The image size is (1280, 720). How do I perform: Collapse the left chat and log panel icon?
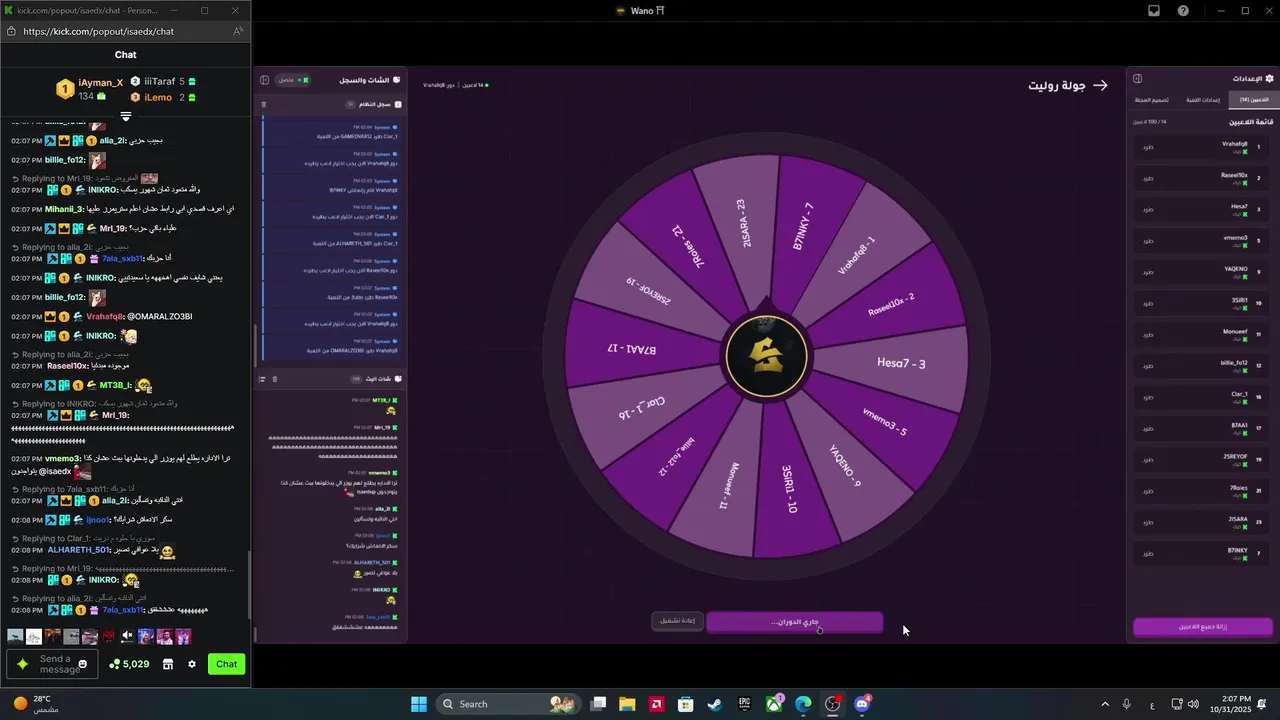point(264,80)
